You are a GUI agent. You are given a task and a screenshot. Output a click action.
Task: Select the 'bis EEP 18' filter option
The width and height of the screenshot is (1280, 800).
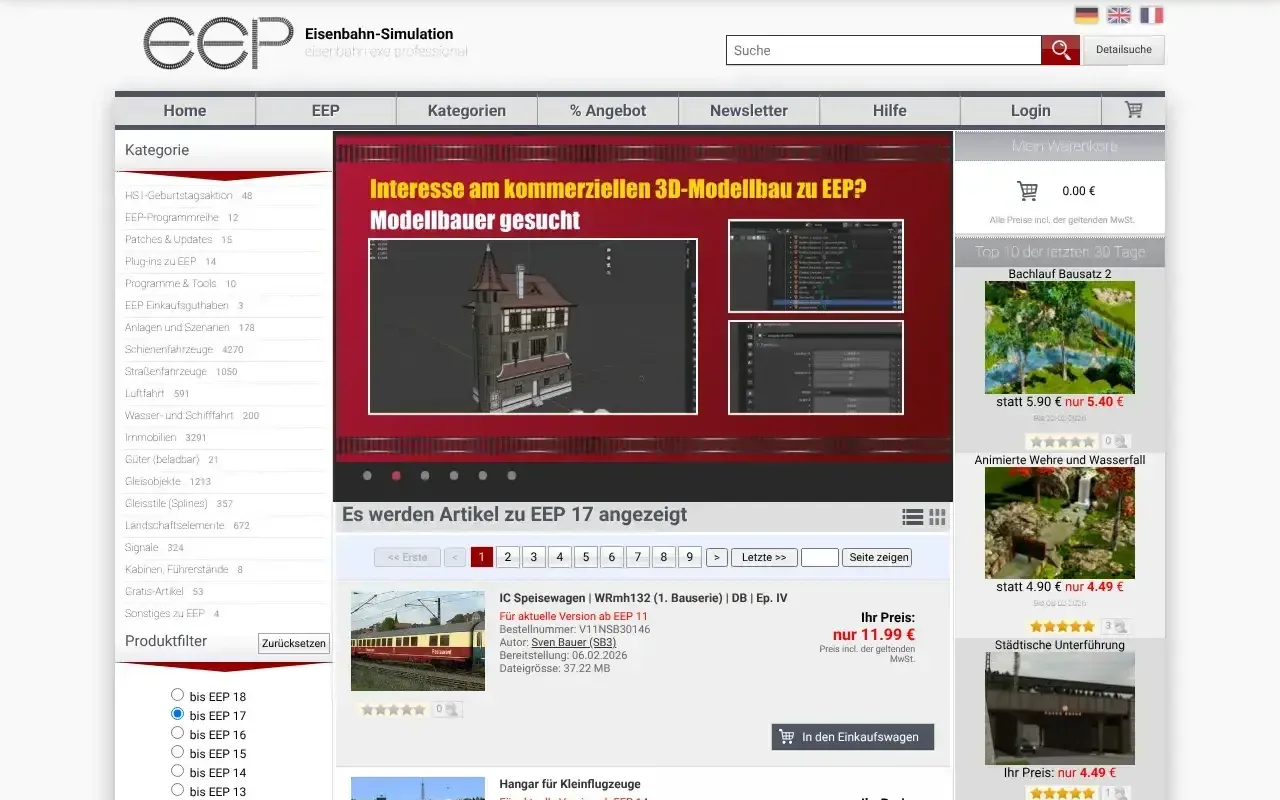177,695
